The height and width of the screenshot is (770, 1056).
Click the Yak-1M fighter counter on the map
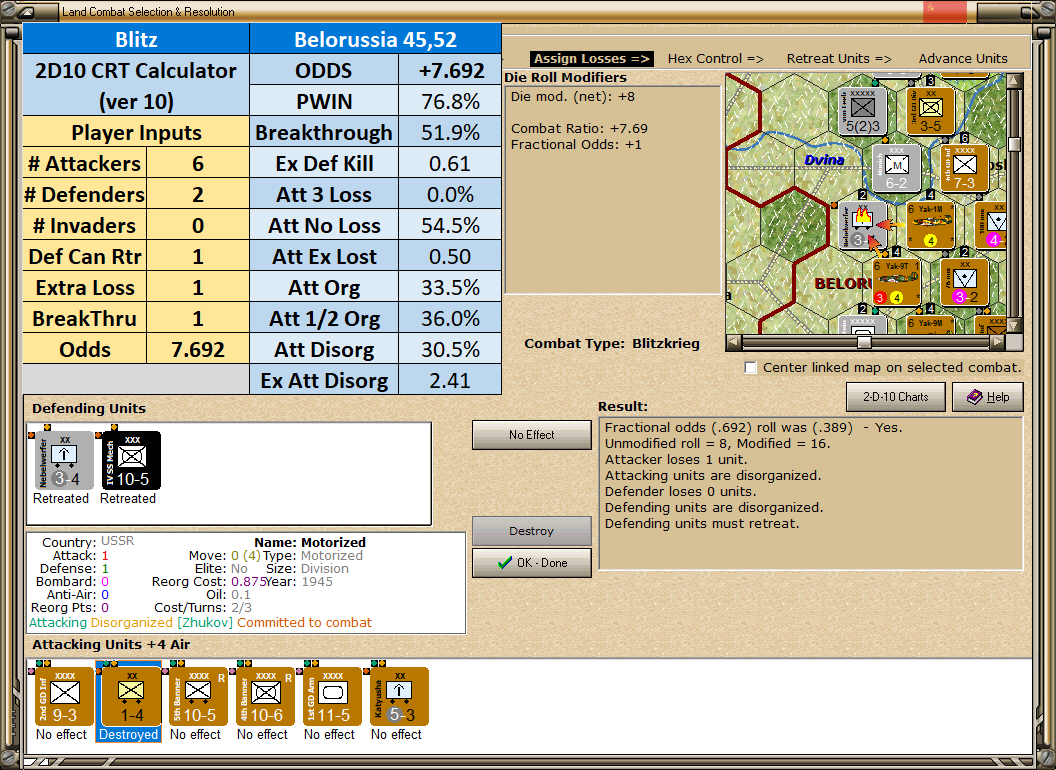pyautogui.click(x=931, y=225)
